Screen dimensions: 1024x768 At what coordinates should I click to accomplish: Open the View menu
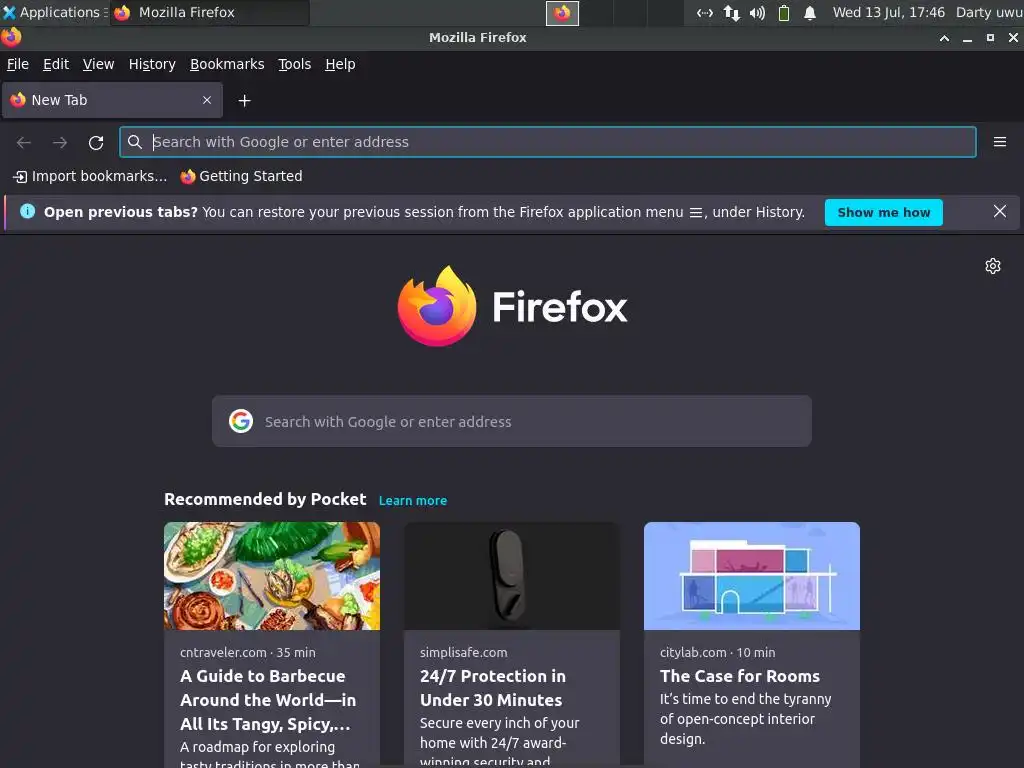coord(99,64)
